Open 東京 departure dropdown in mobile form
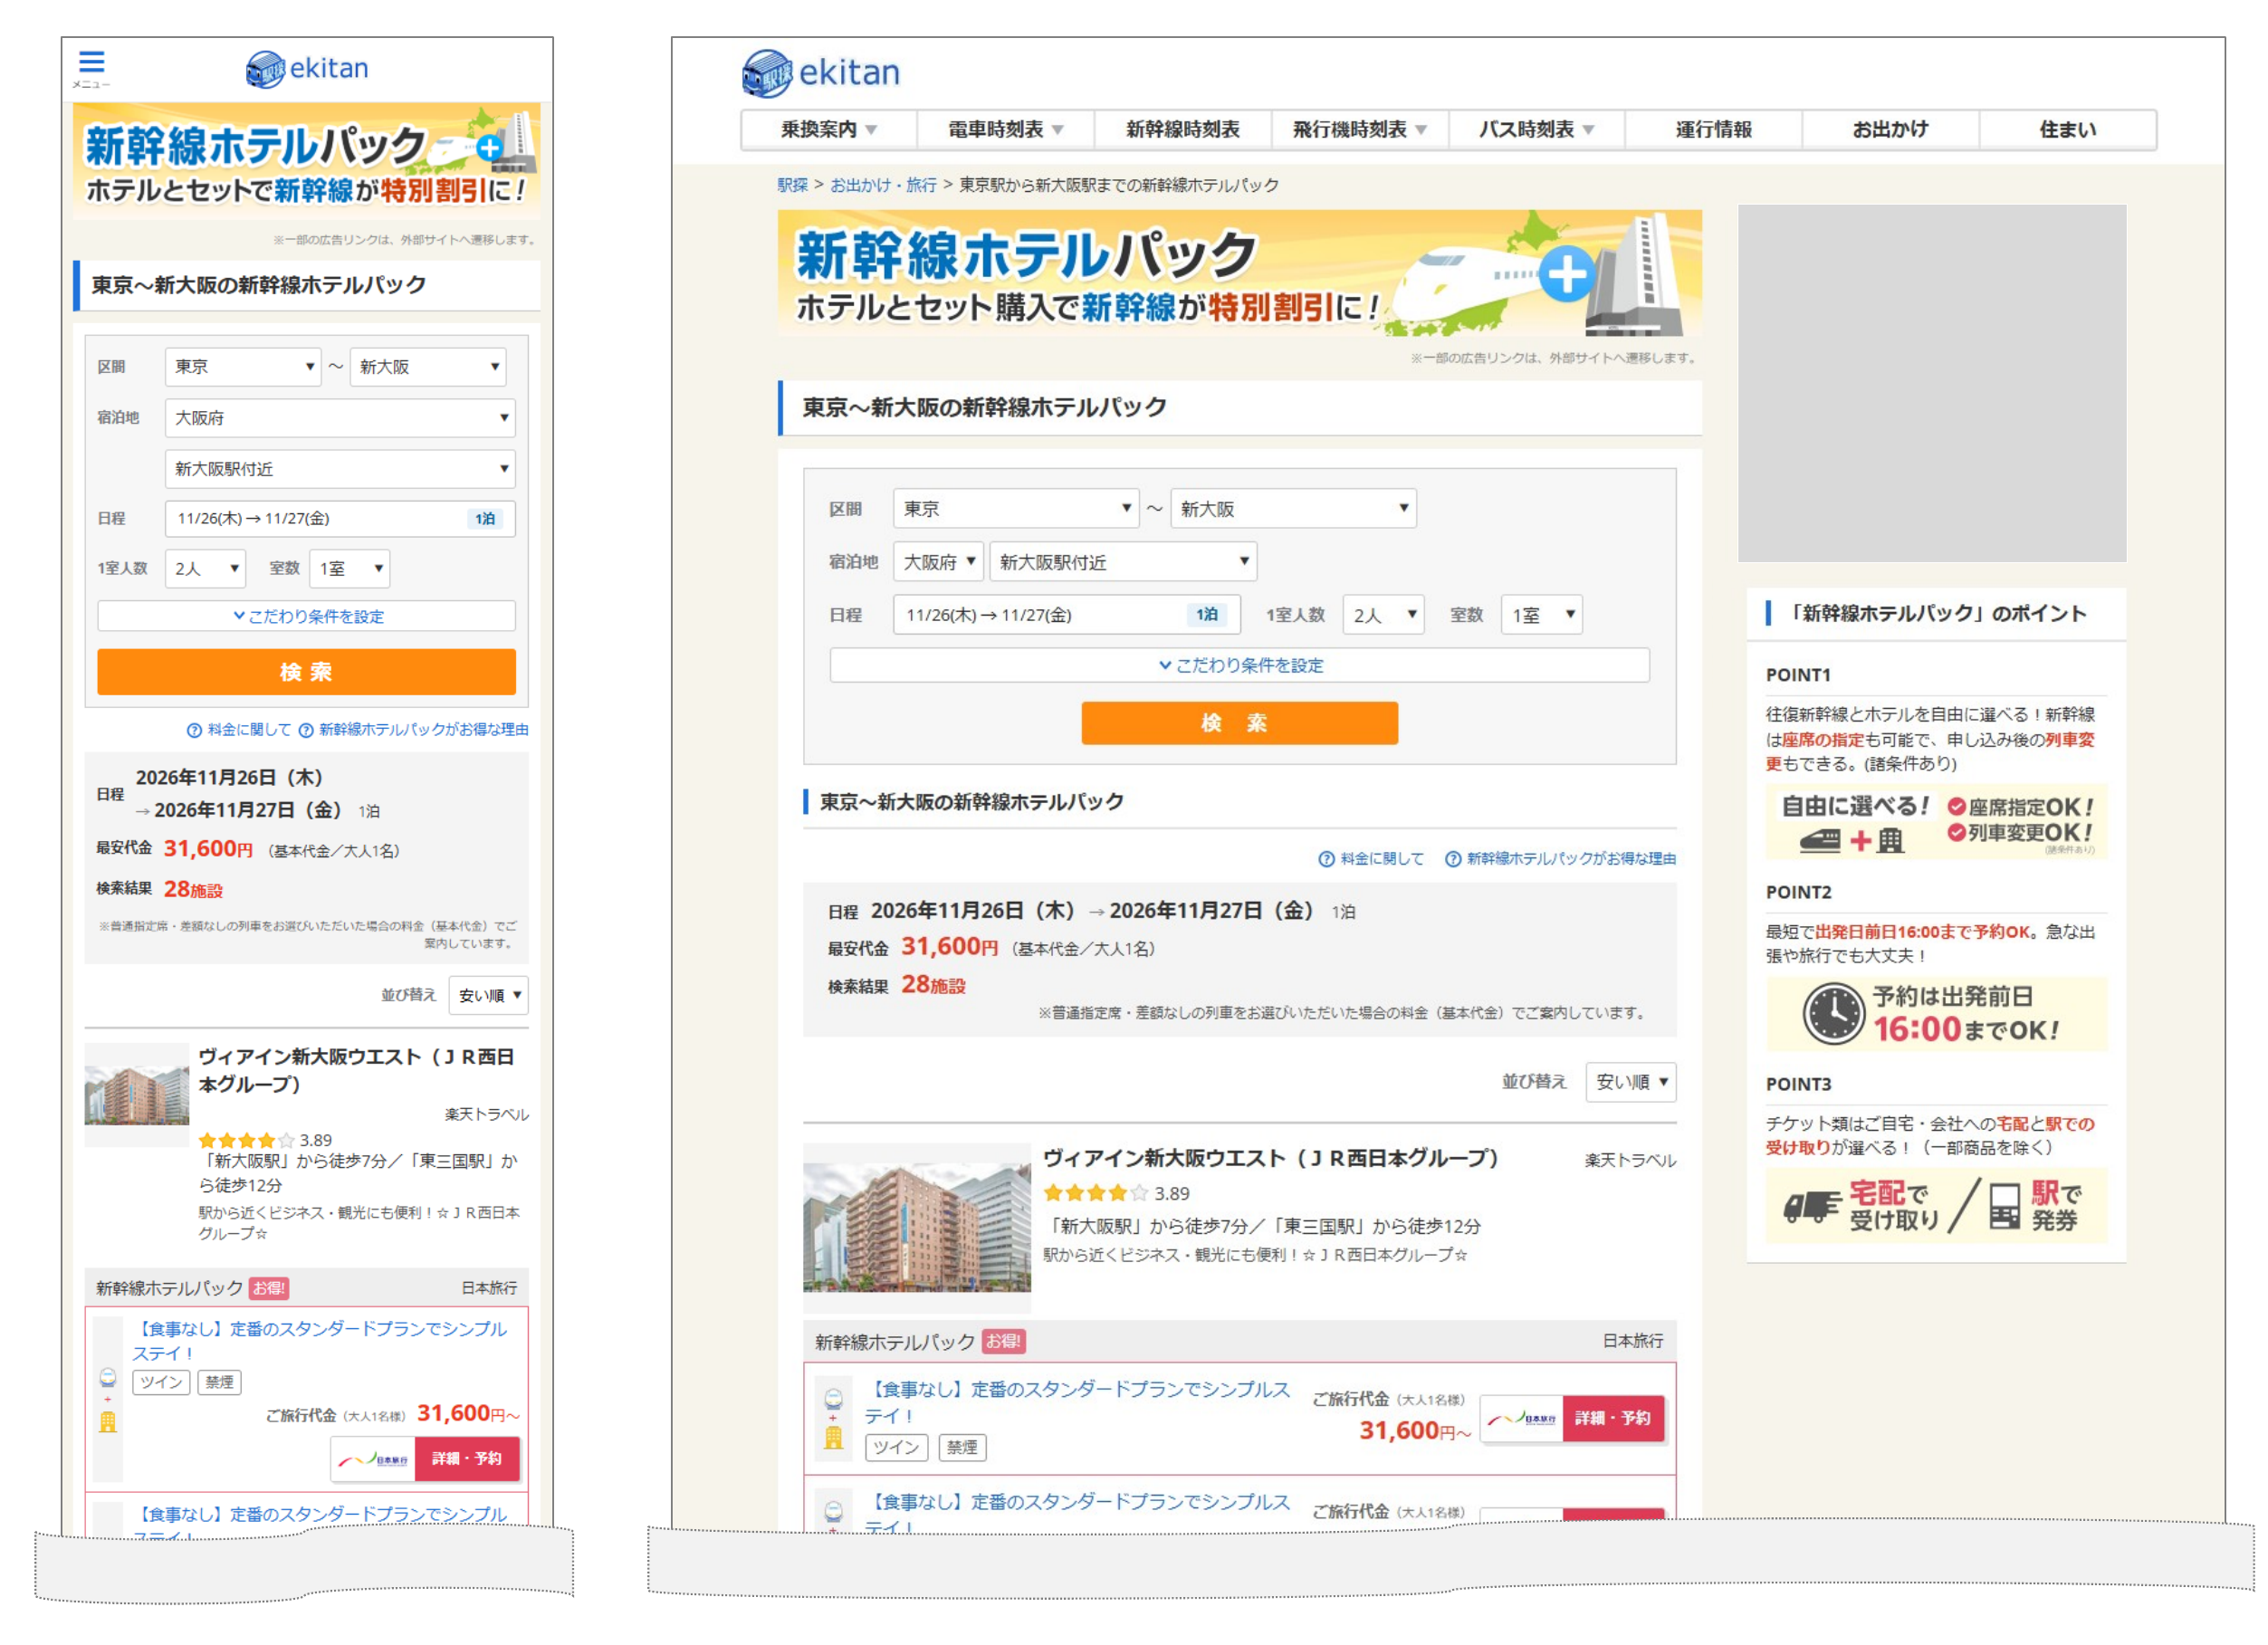 [243, 367]
